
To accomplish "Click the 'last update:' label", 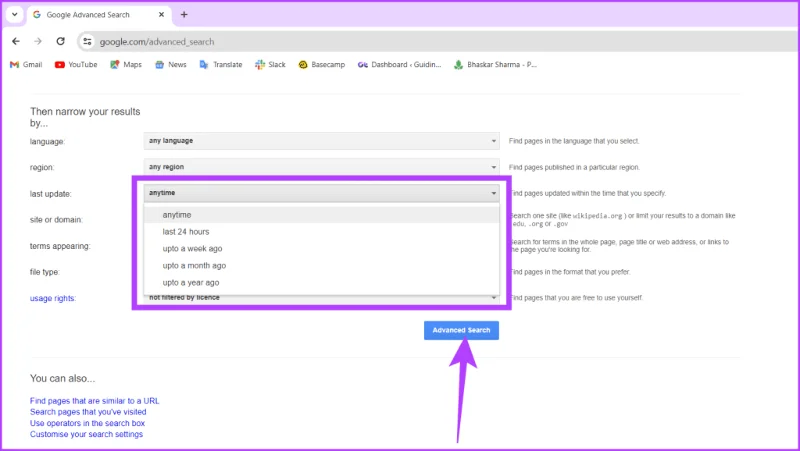I will point(51,194).
